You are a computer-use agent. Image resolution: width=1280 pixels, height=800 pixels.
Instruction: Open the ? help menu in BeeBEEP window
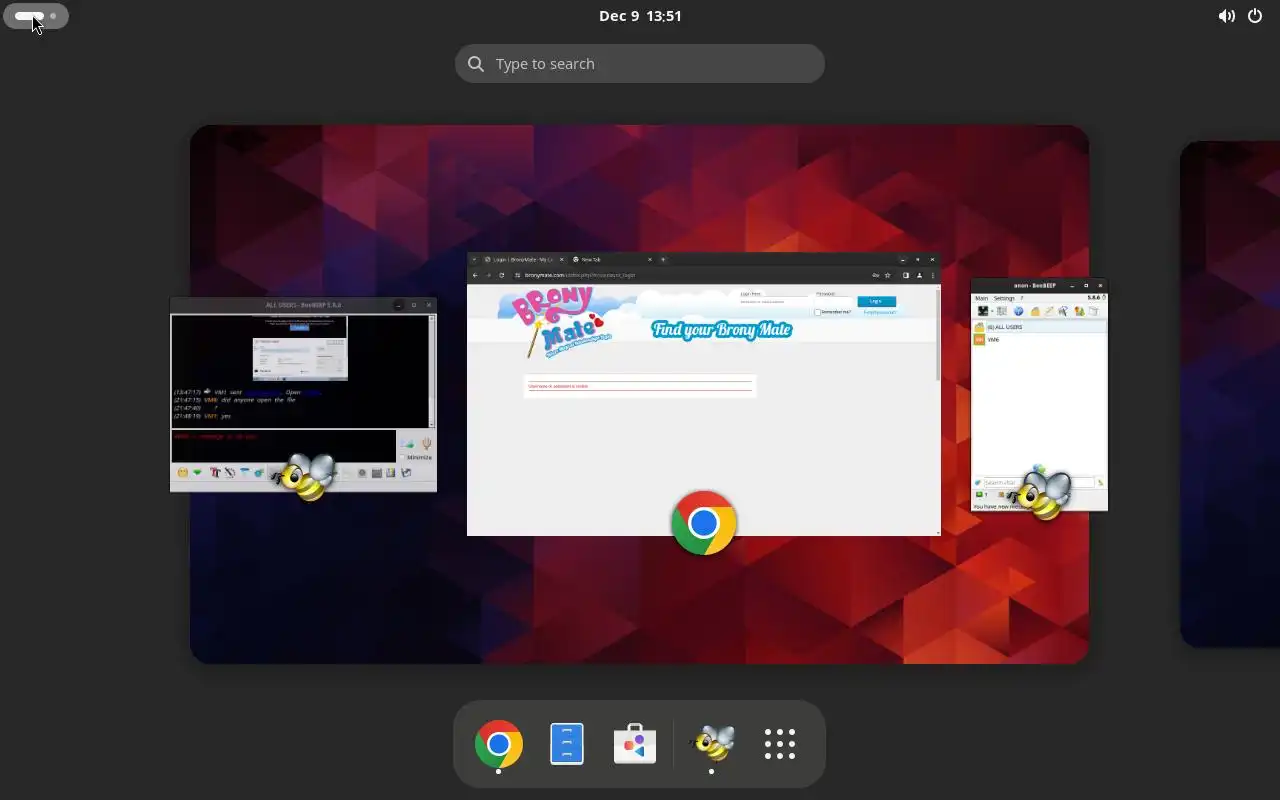click(x=1022, y=298)
